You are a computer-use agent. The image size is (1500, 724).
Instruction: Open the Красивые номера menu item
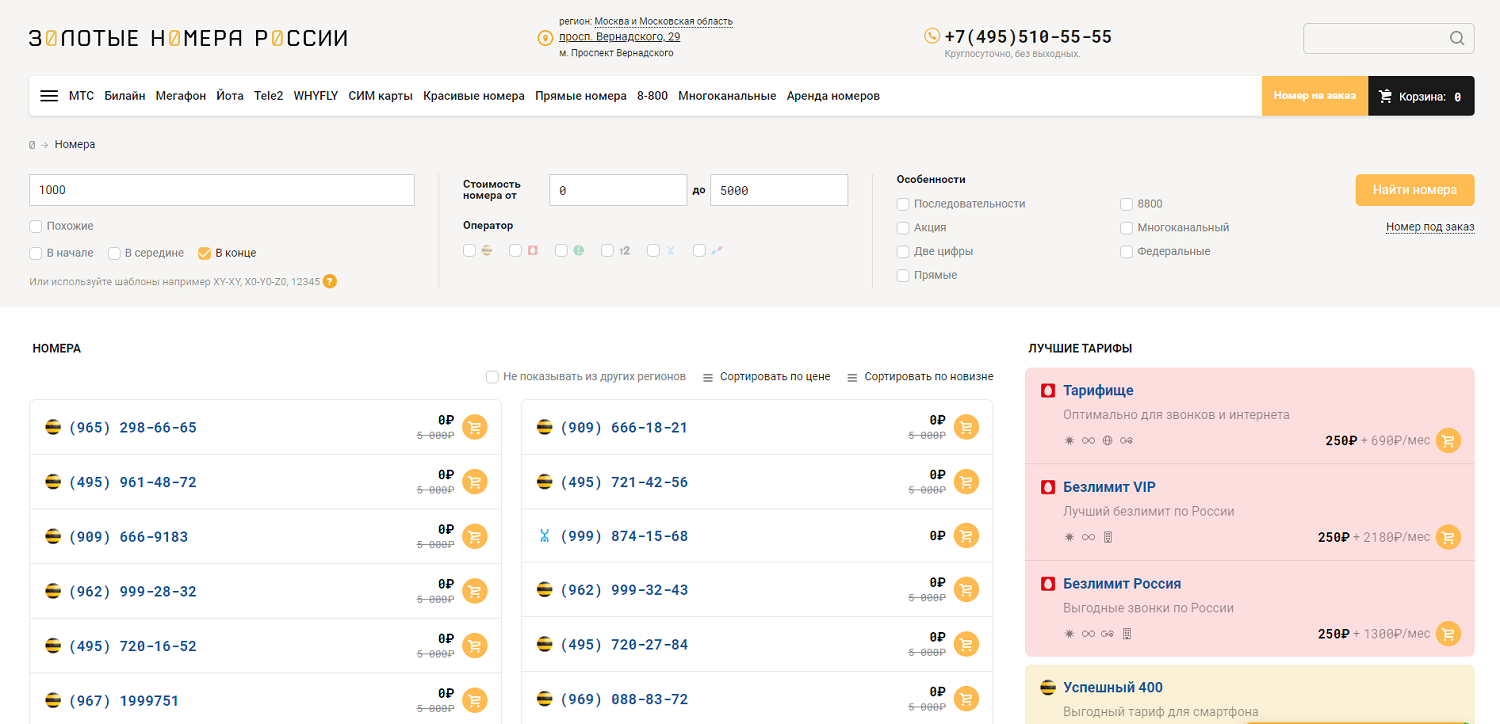[474, 96]
